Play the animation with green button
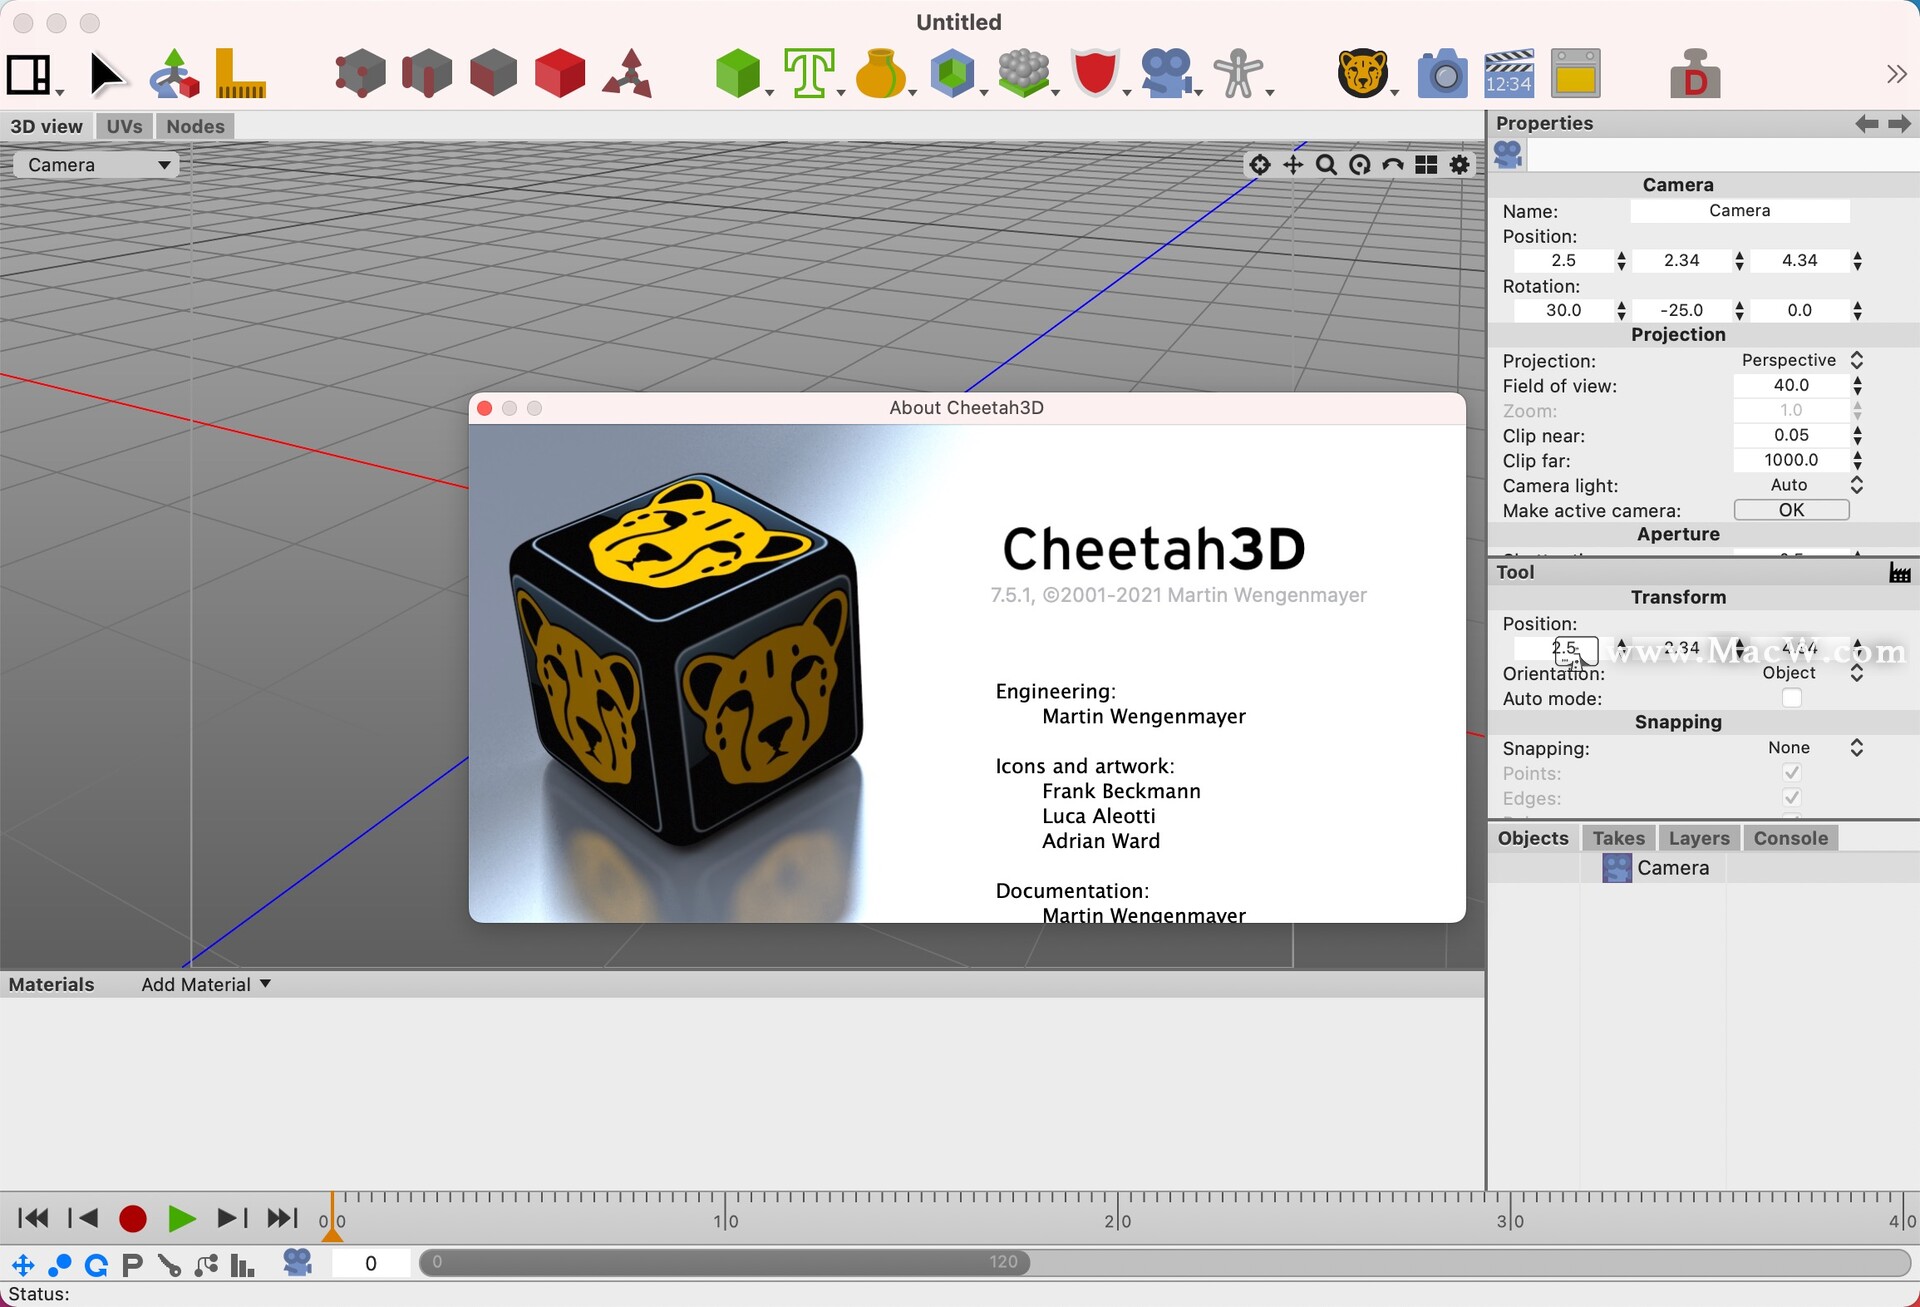This screenshot has height=1307, width=1920. tap(181, 1218)
